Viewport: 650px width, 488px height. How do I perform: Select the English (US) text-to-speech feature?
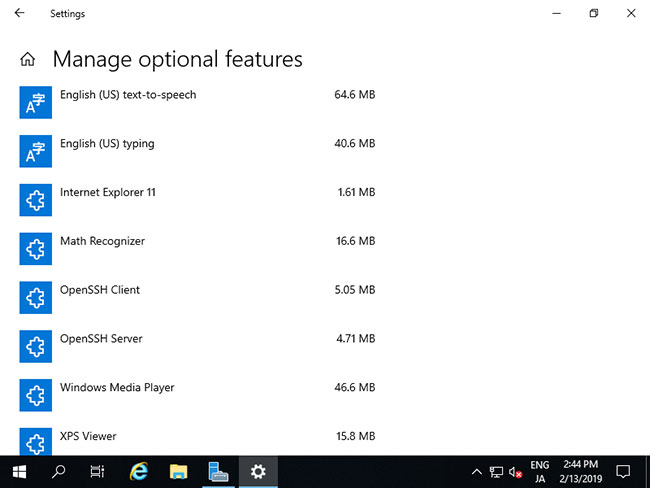197,102
